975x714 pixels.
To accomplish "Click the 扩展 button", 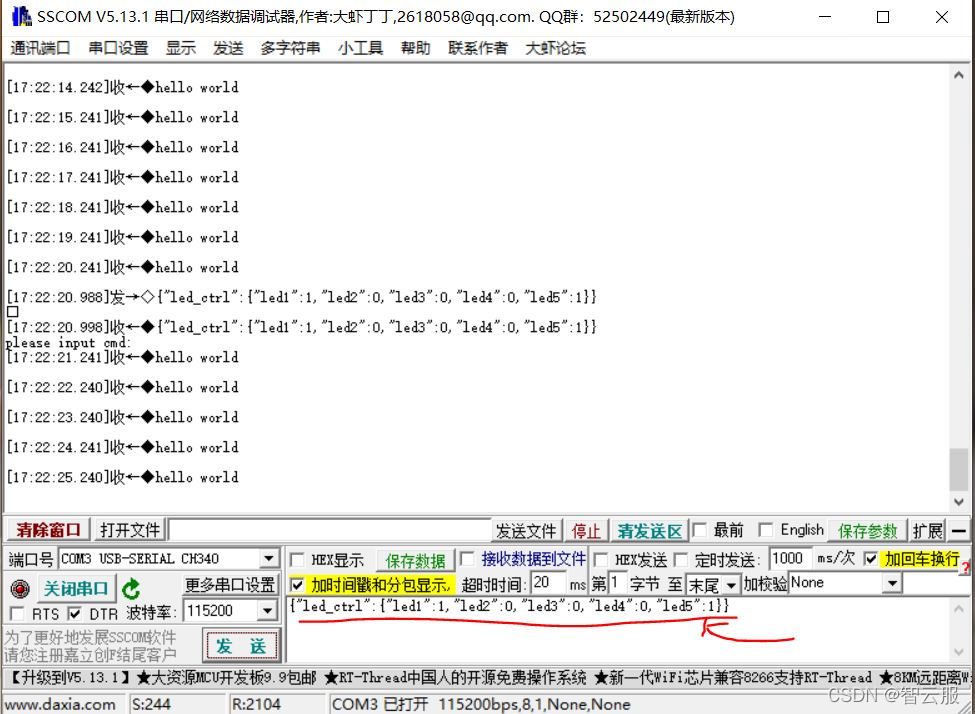I will tap(928, 531).
